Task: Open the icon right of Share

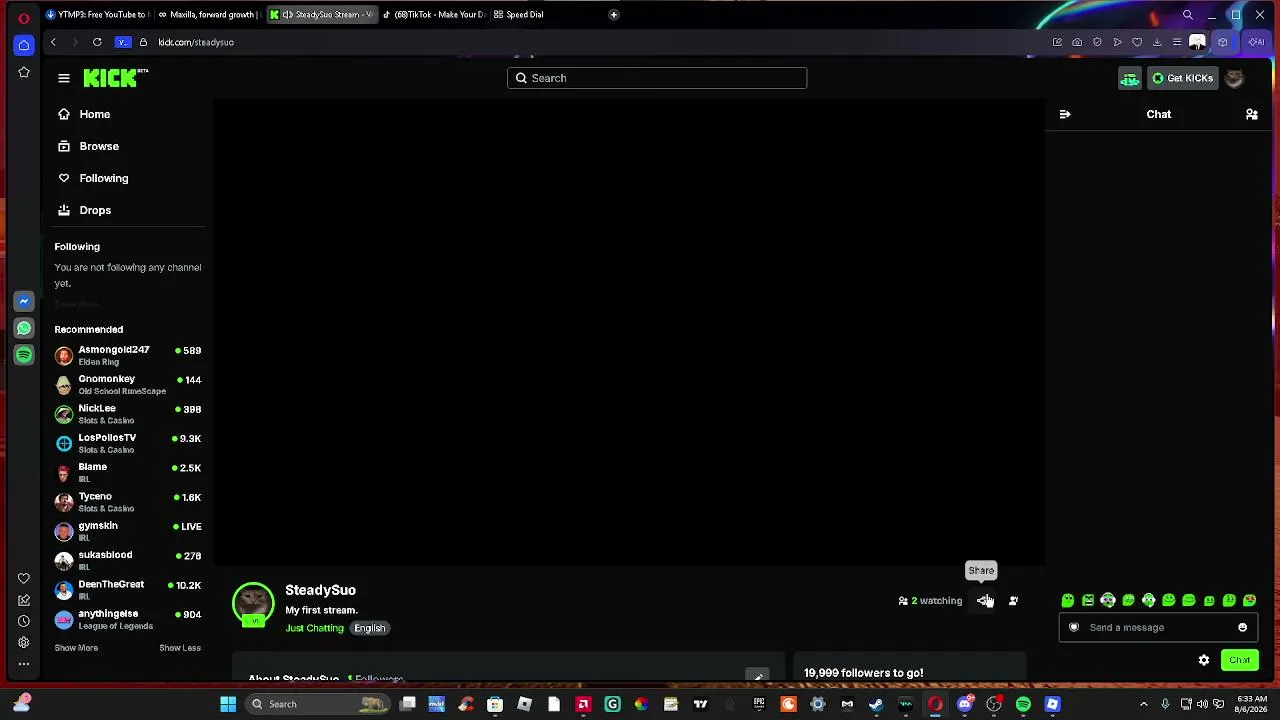Action: point(1013,601)
